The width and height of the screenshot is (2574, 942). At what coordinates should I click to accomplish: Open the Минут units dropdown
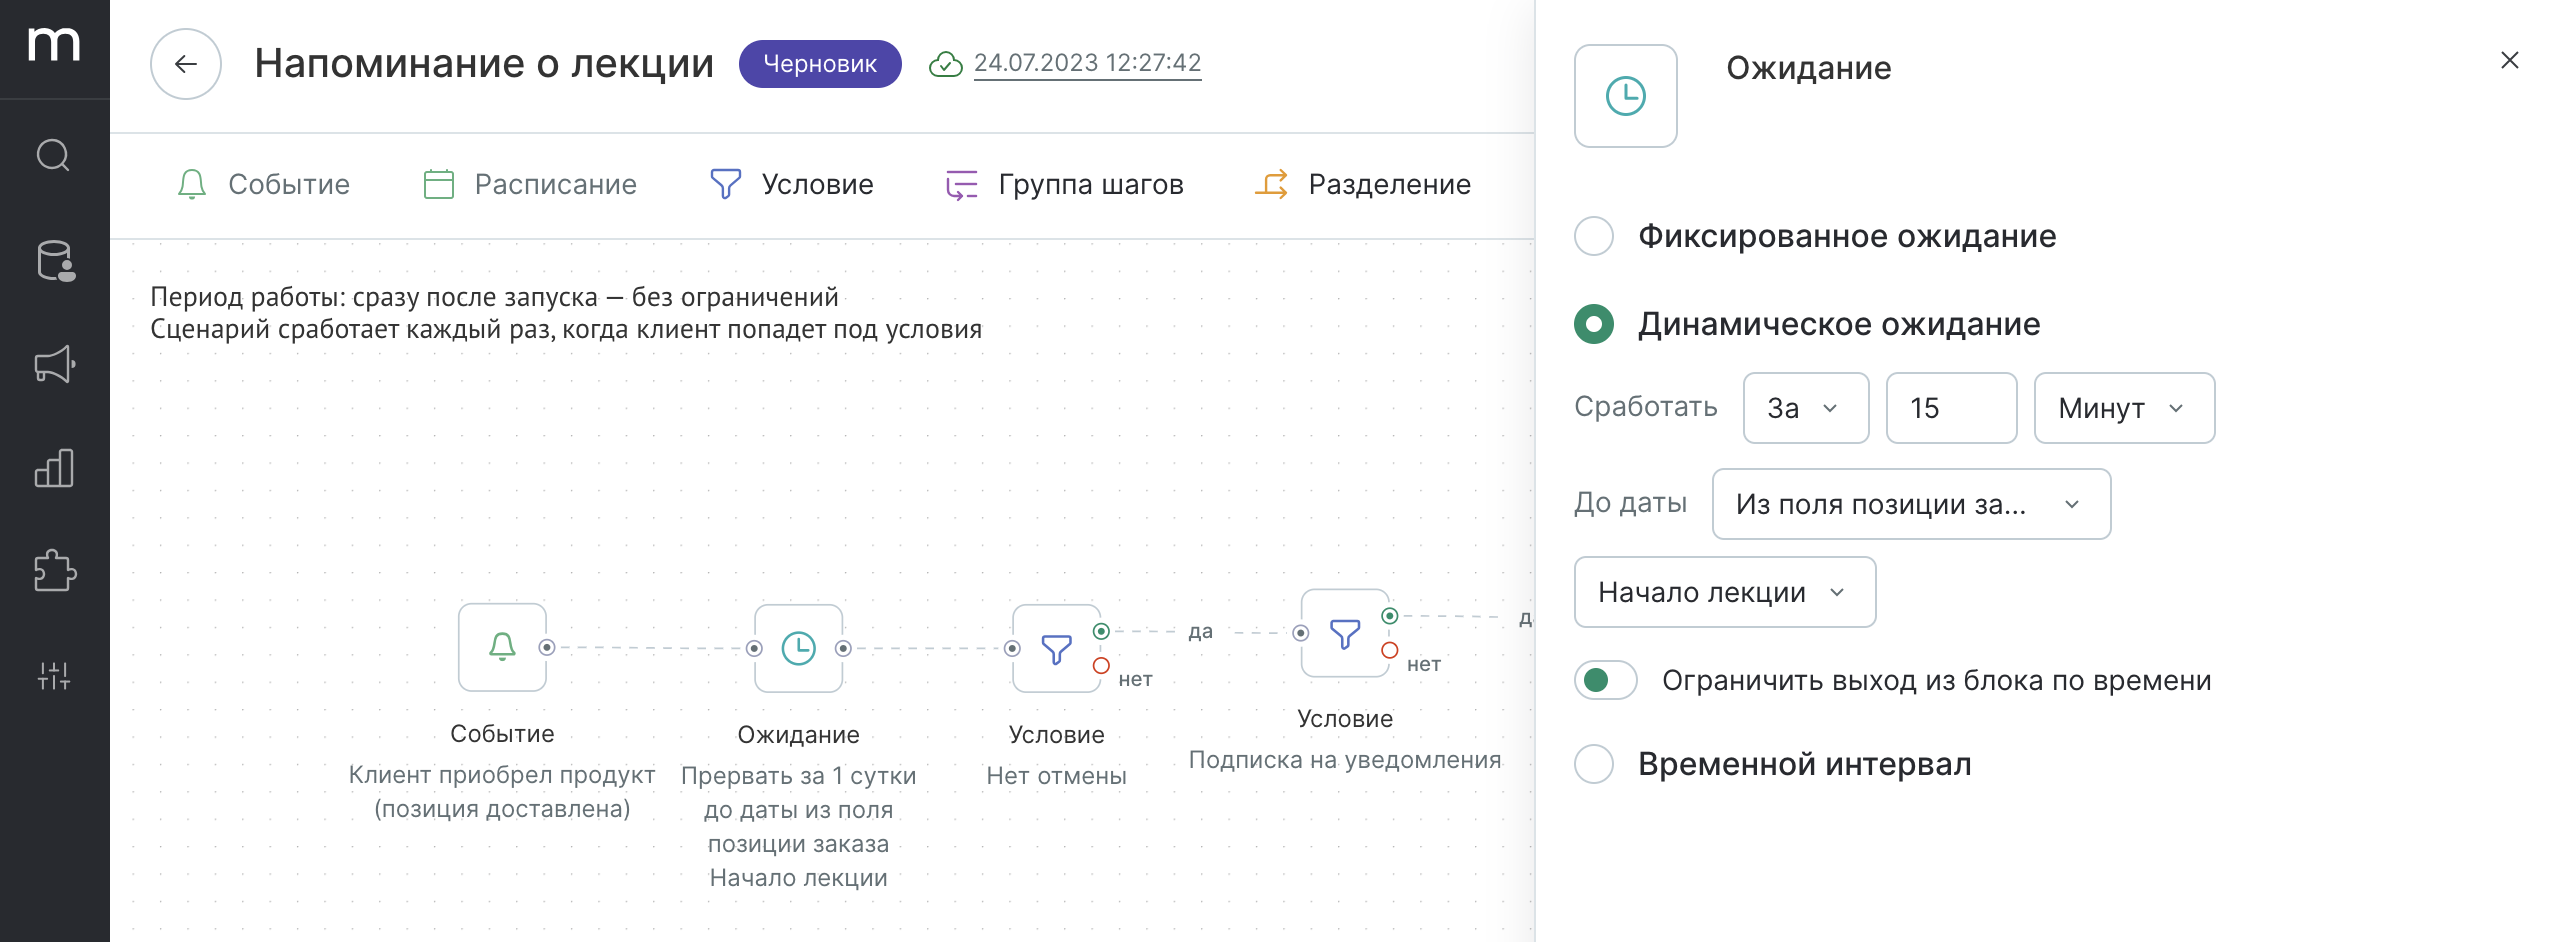coord(2124,408)
